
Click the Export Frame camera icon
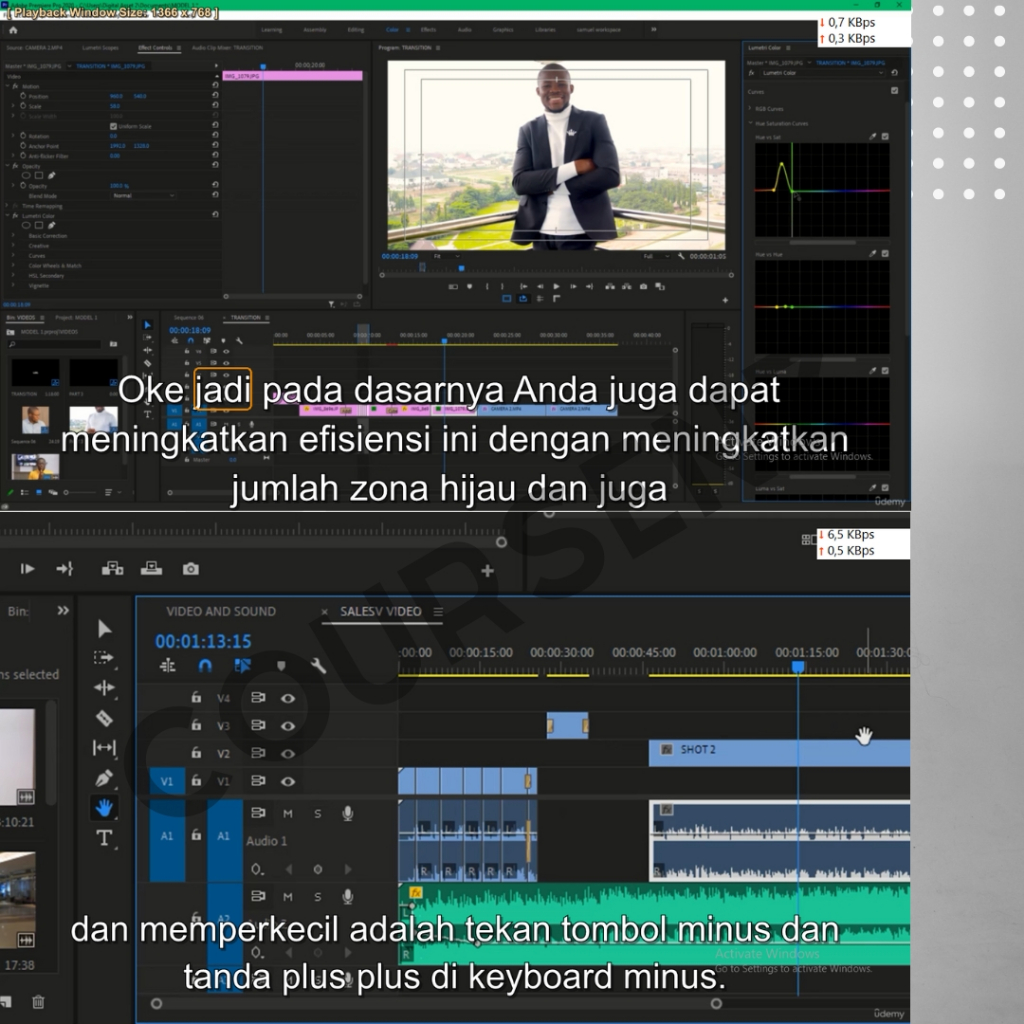[190, 569]
